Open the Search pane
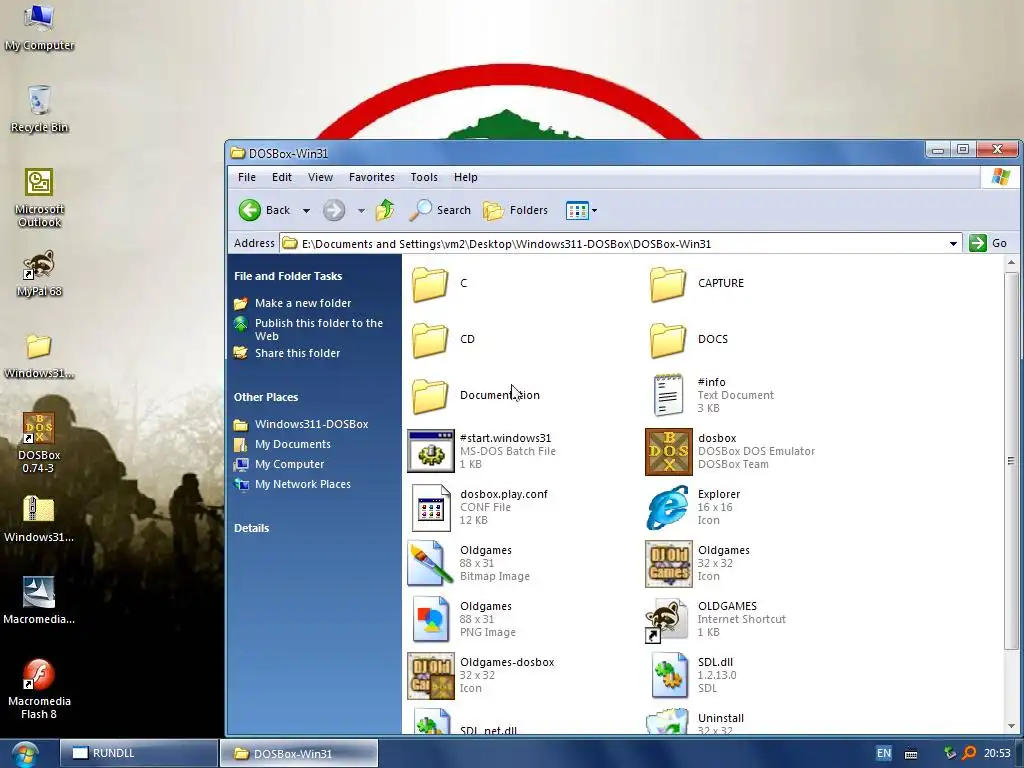1024x768 pixels. 440,210
